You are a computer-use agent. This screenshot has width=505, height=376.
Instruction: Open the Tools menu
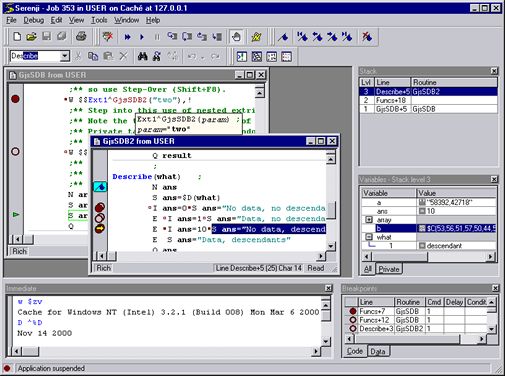tap(99, 20)
